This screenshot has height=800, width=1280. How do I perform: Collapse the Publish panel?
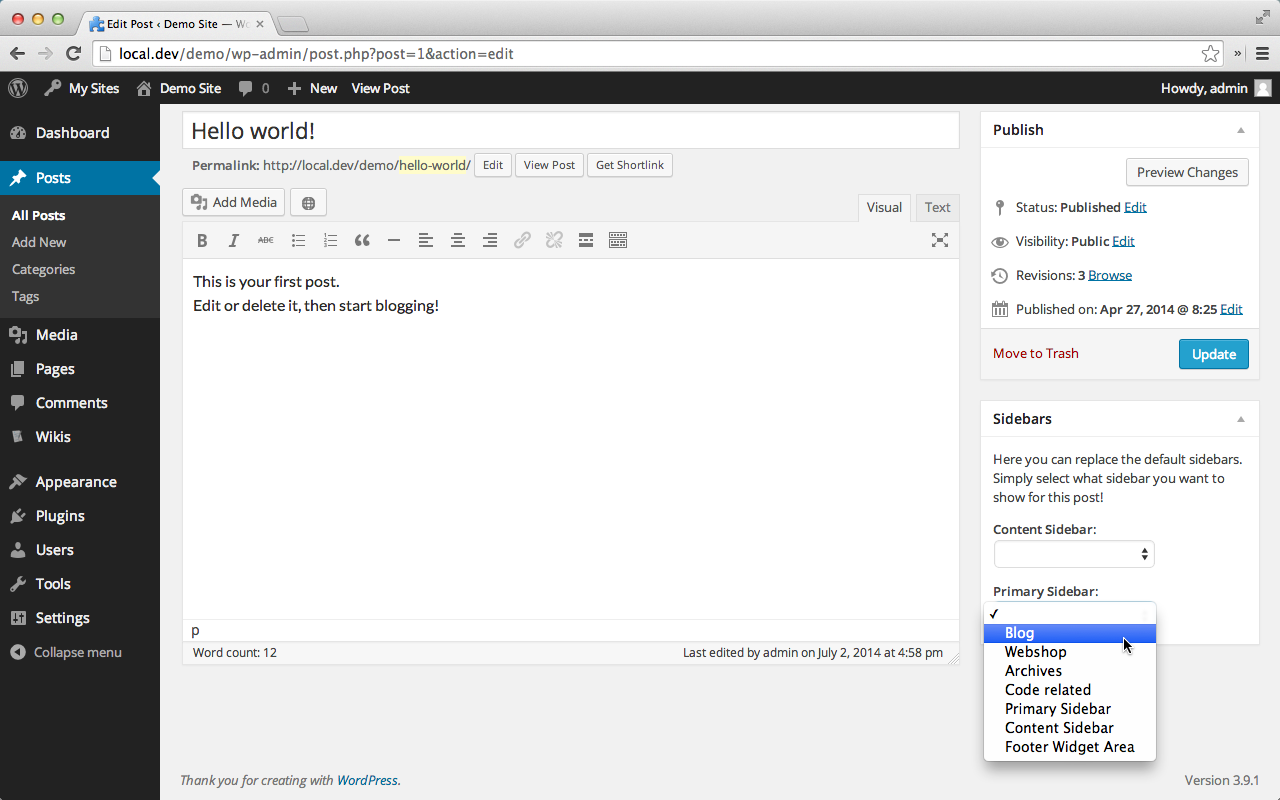(1240, 130)
